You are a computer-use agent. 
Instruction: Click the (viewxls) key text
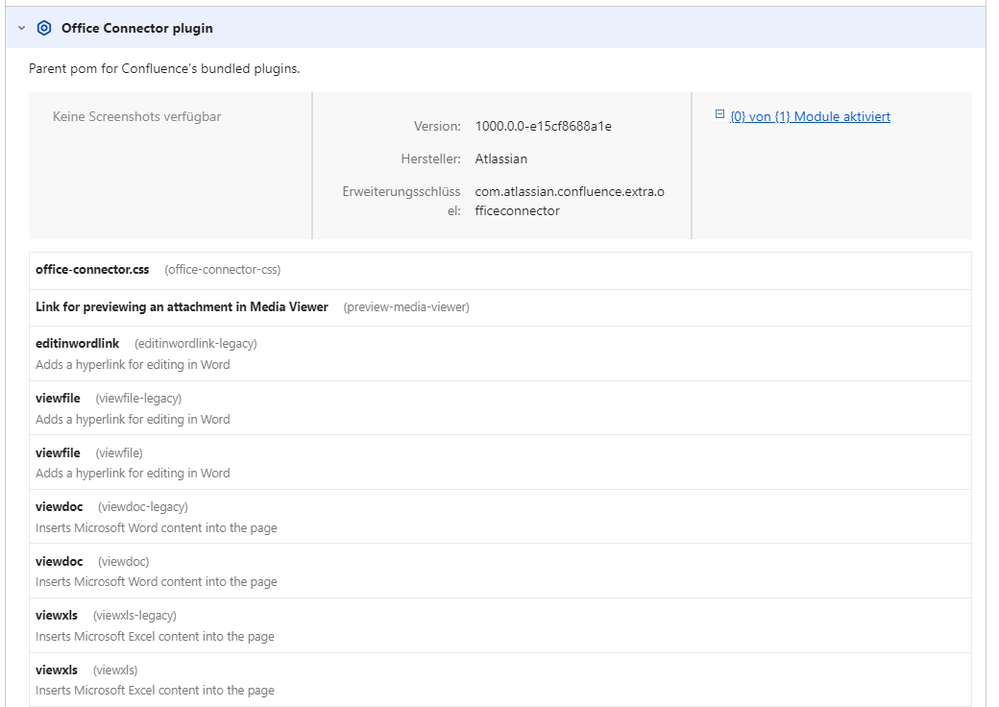point(115,670)
